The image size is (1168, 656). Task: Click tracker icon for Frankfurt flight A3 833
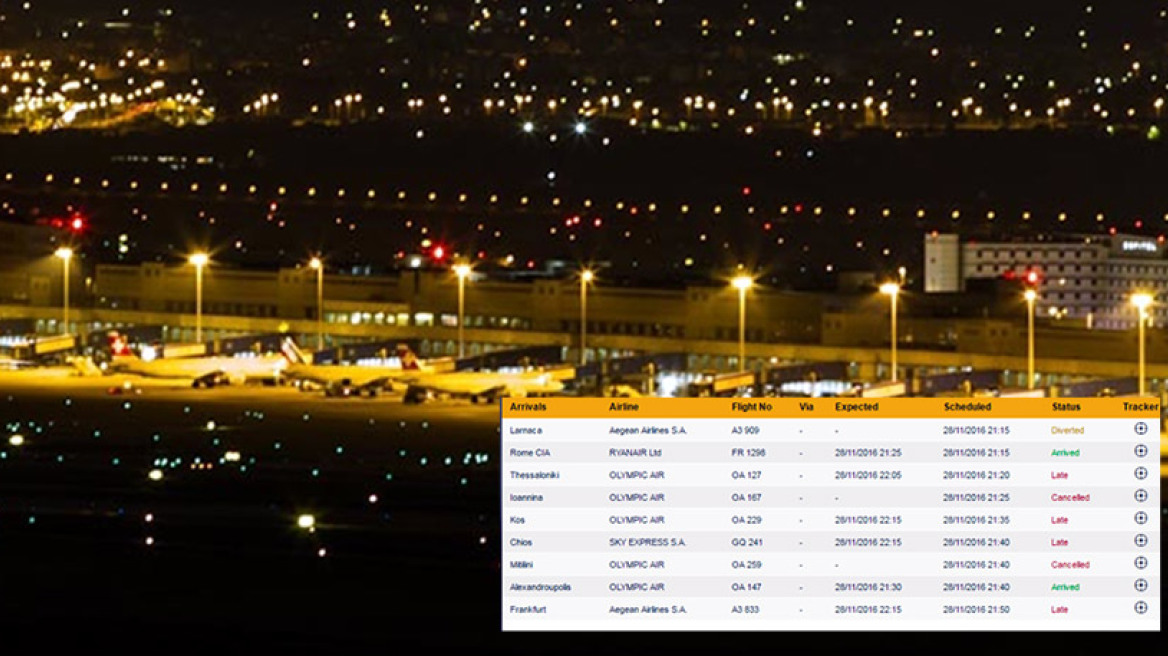[x=1140, y=608]
